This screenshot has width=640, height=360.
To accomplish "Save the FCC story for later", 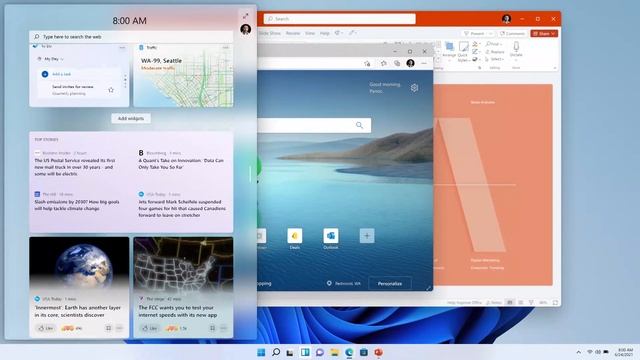I will tap(212, 328).
